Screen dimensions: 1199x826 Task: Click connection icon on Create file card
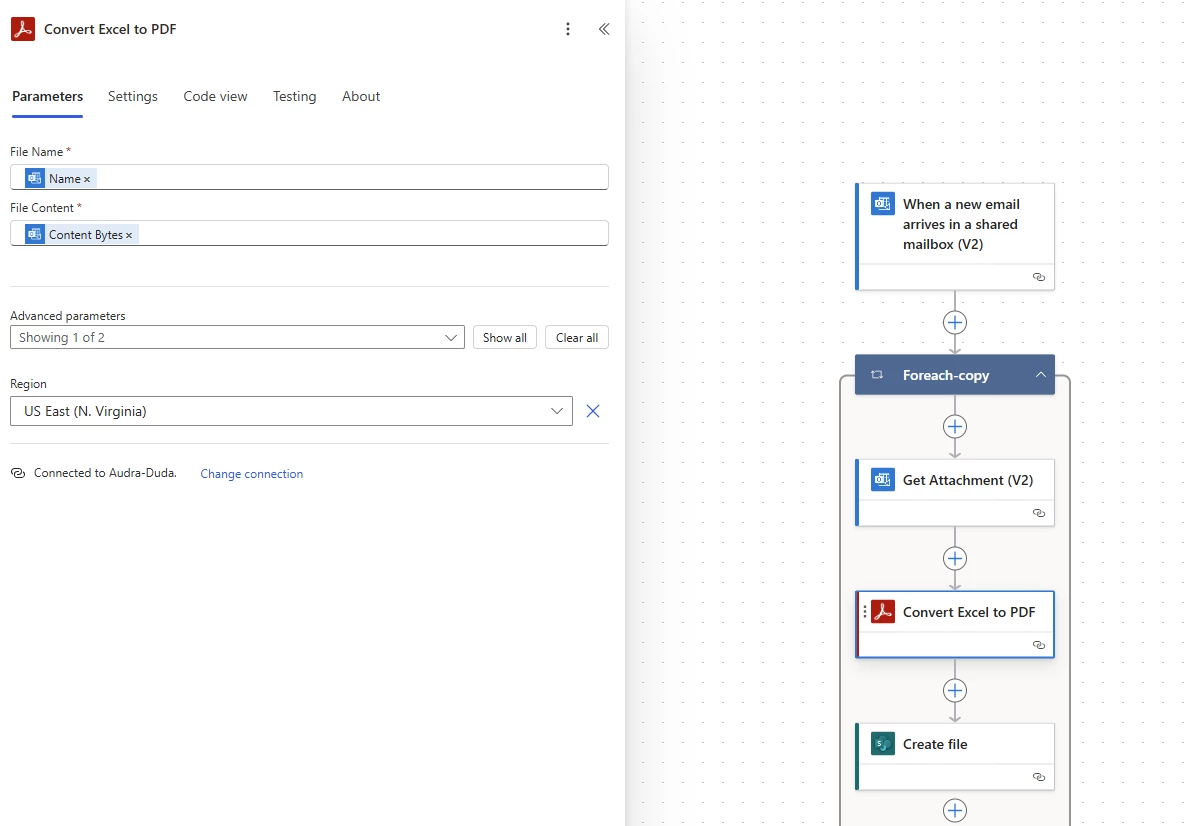[x=1038, y=777]
